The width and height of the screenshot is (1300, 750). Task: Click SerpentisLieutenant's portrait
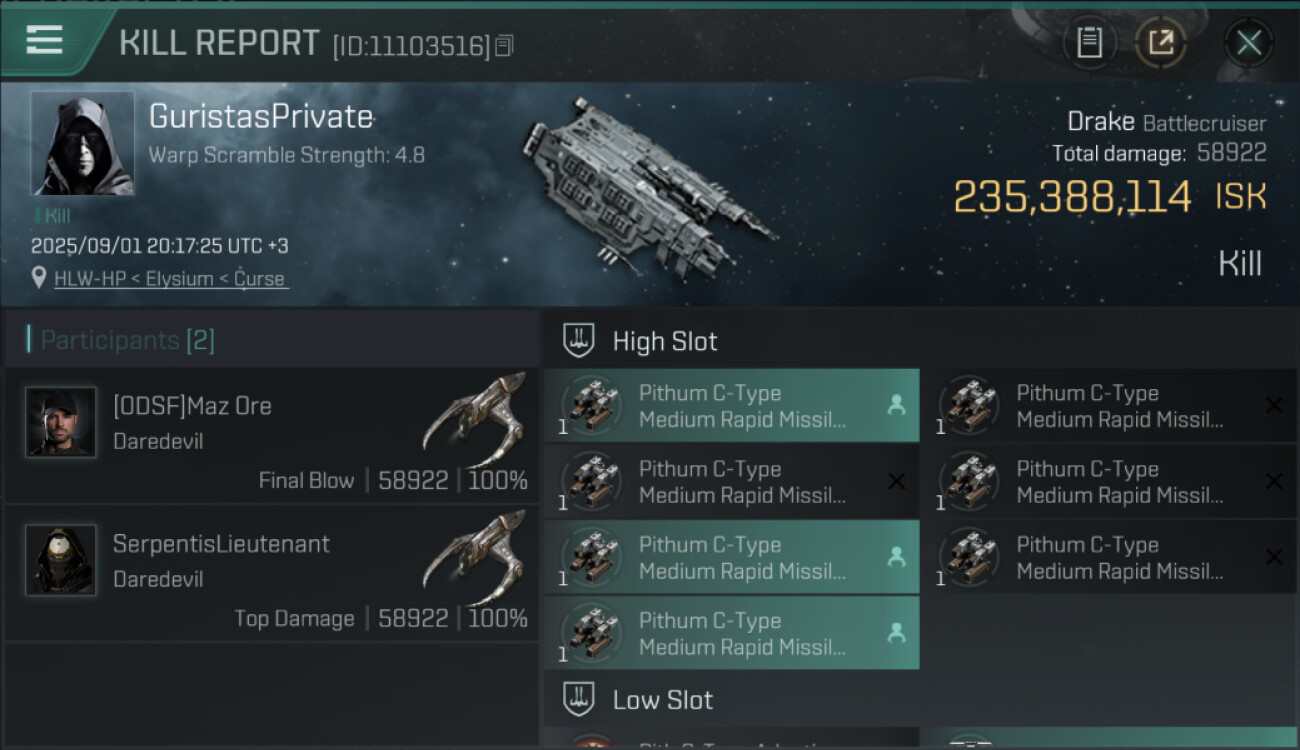pyautogui.click(x=61, y=560)
